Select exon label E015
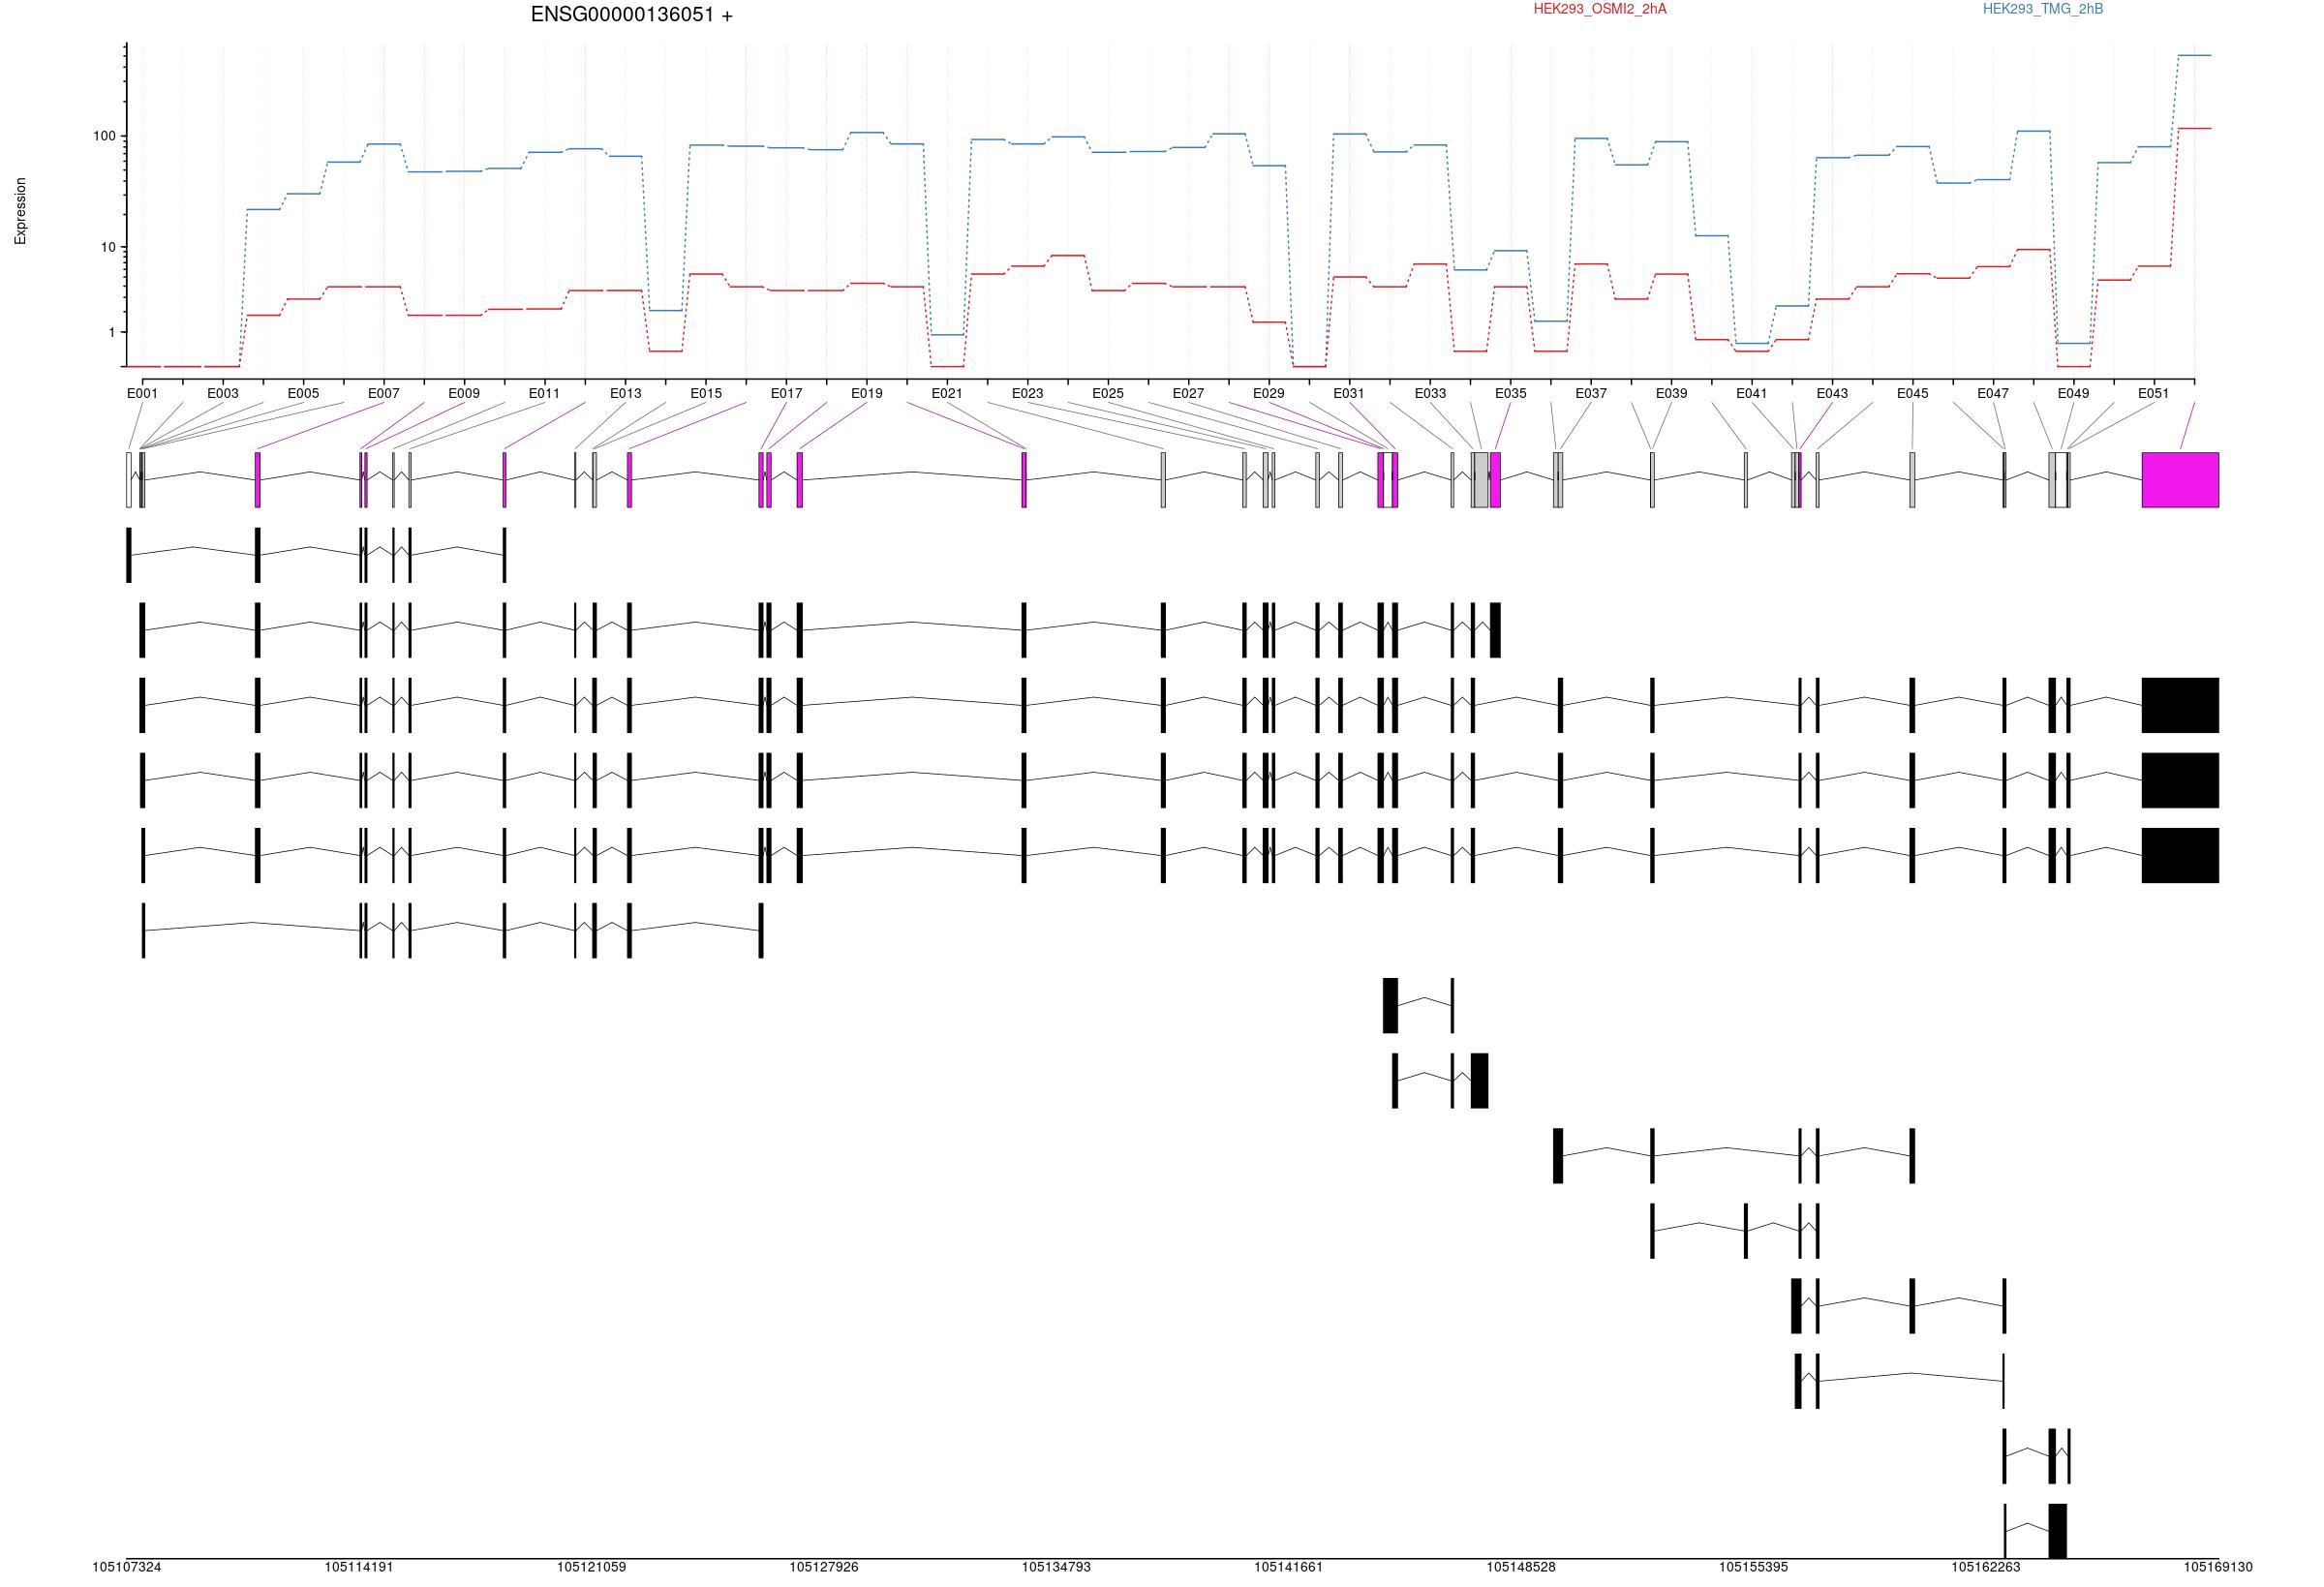This screenshot has width=2324, height=1587. (705, 393)
